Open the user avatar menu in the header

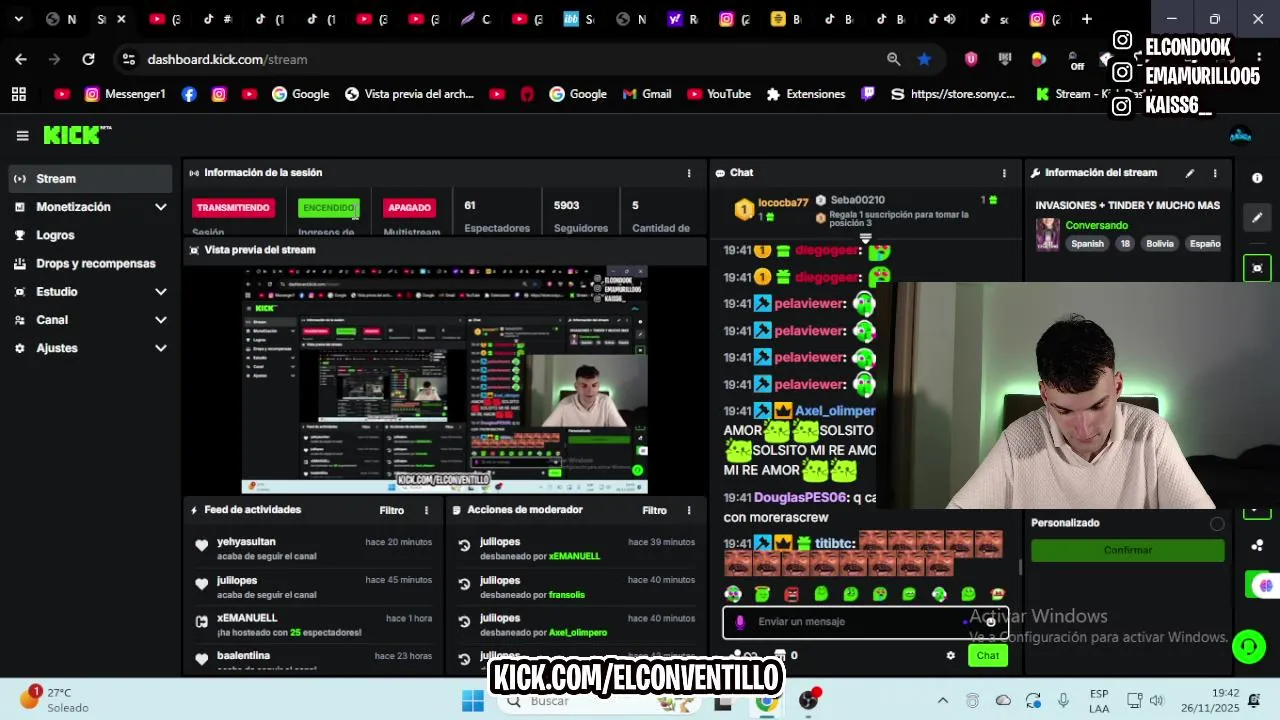[1240, 135]
